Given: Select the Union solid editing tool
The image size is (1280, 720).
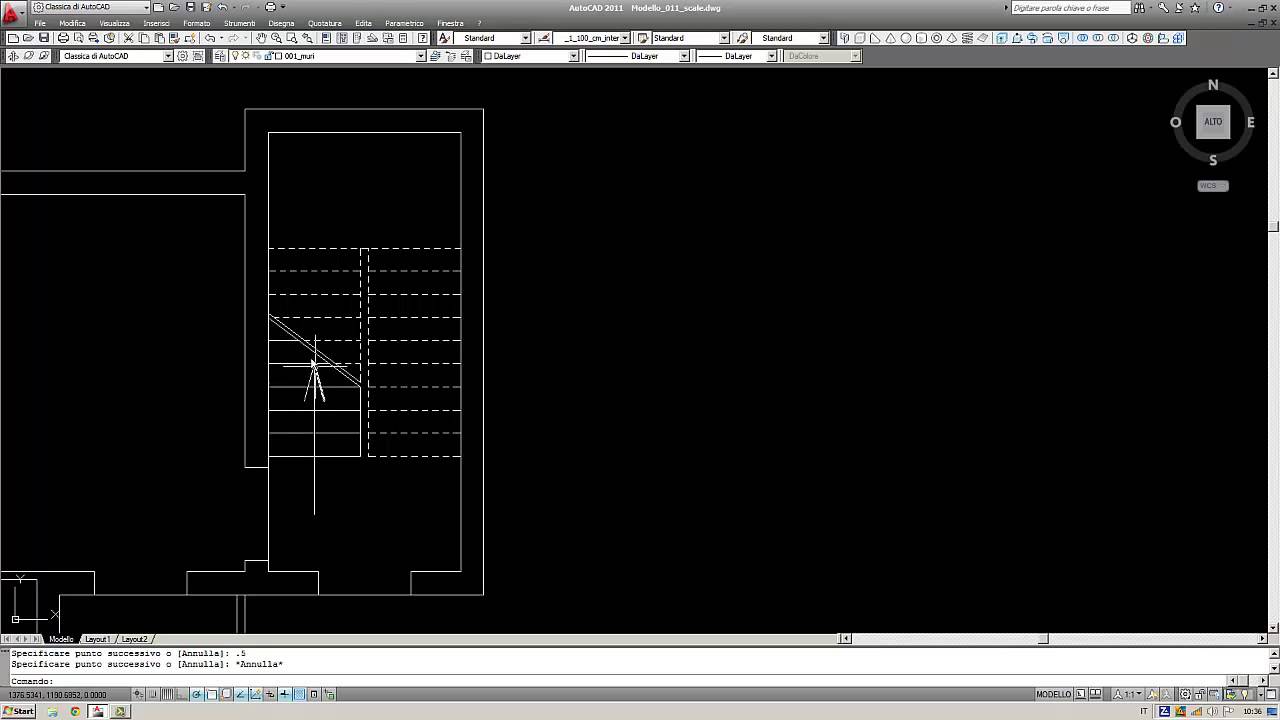Looking at the screenshot, I should pos(1082,38).
